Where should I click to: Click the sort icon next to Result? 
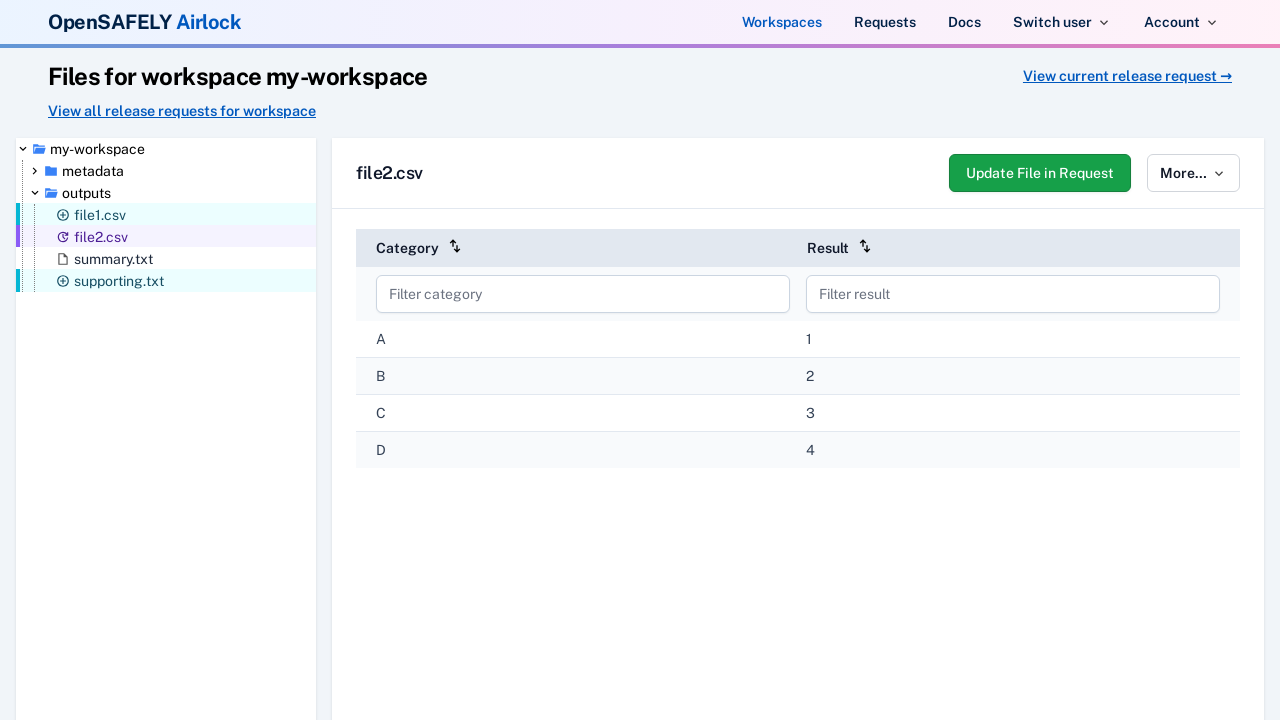(x=865, y=247)
